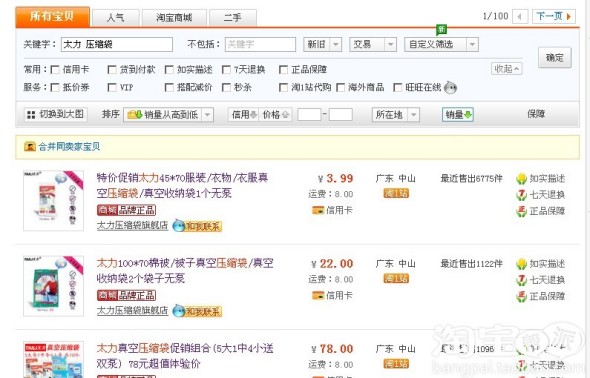Open thumbnail of 3.99 yuan vacuum bag
The image size is (590, 378).
[x=53, y=200]
